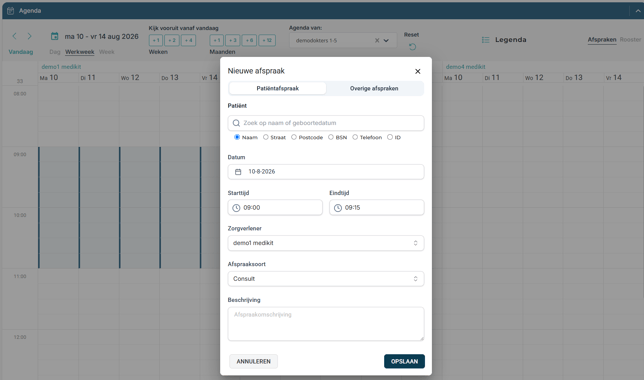Jump ahead +1 week
This screenshot has width=644, height=380.
tap(156, 40)
